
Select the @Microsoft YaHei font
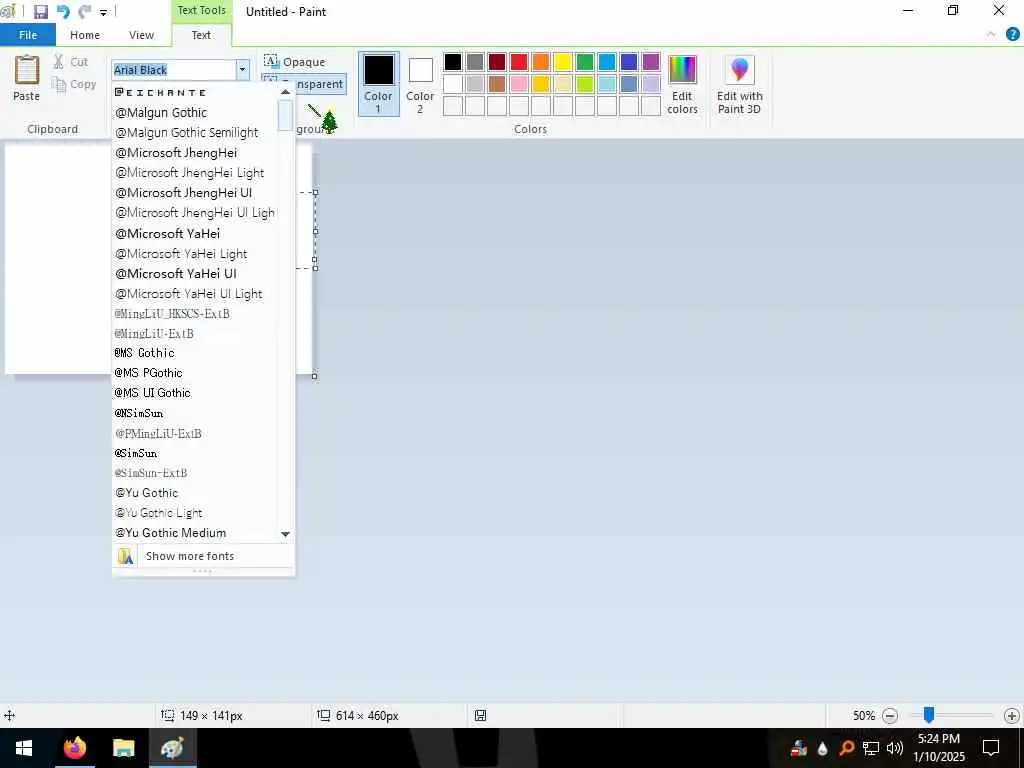coord(195,233)
